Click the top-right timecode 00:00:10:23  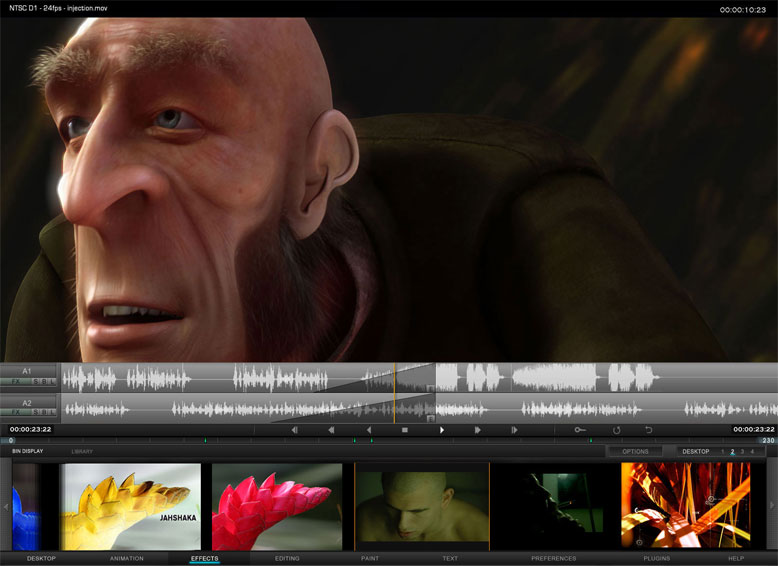743,10
